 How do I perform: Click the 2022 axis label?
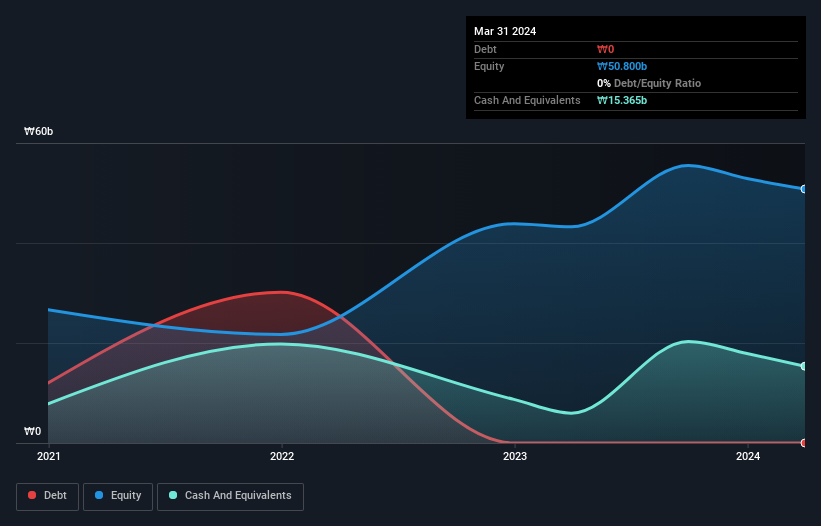282,456
